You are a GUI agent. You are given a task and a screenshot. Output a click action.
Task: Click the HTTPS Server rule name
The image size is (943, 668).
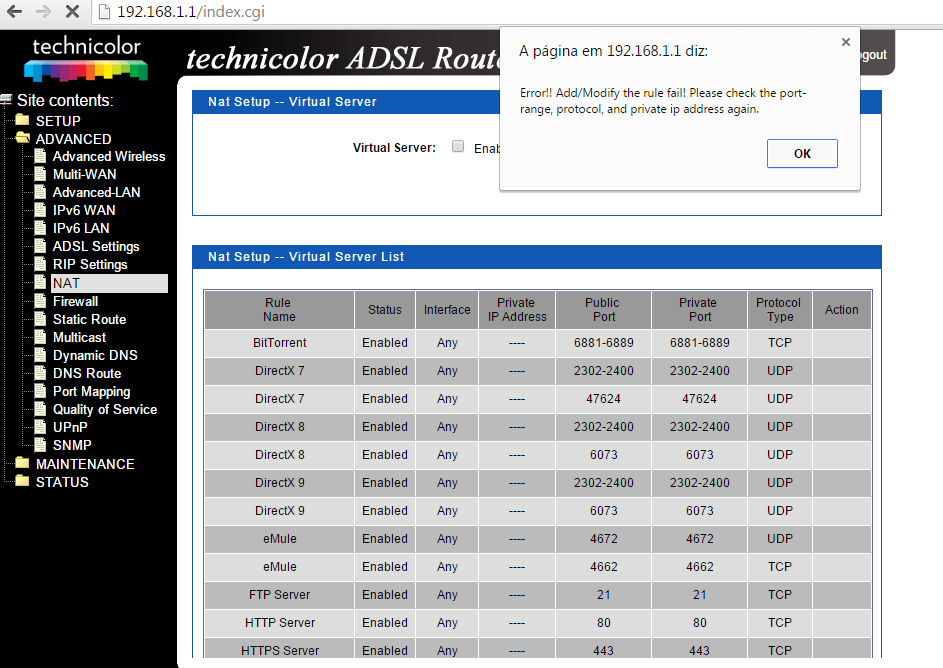(280, 651)
